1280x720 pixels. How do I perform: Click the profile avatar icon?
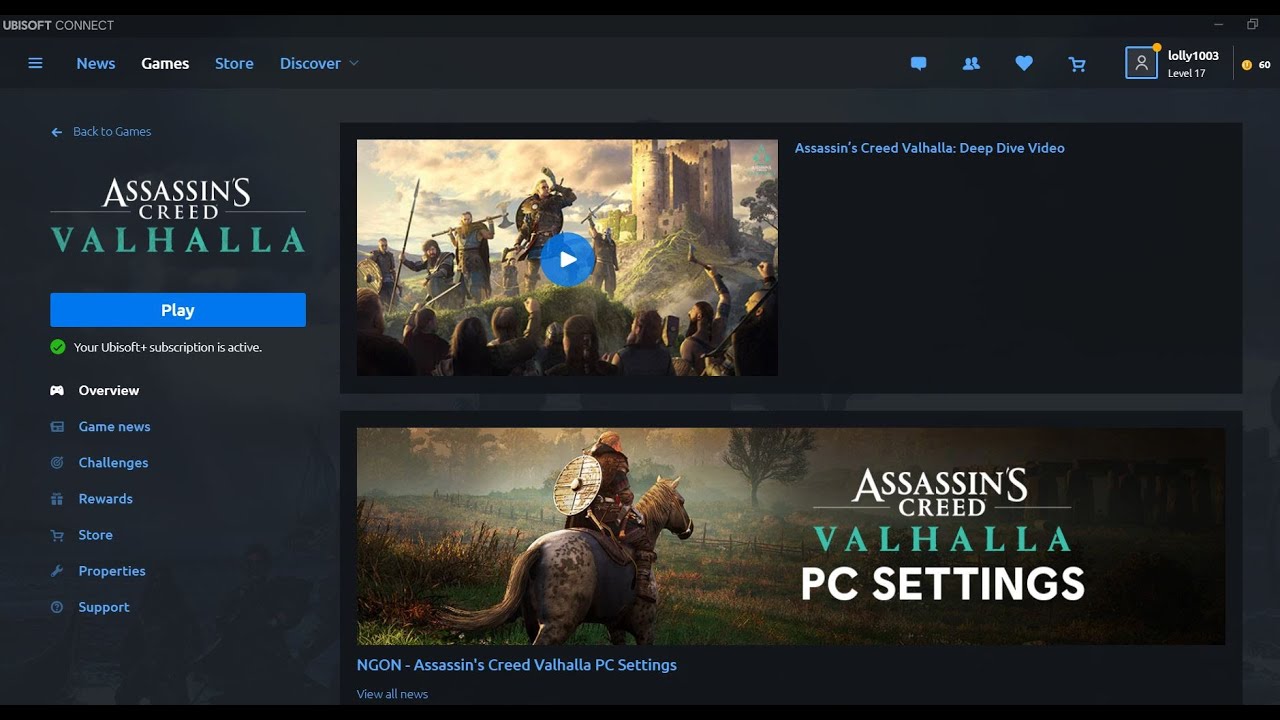tap(1141, 63)
